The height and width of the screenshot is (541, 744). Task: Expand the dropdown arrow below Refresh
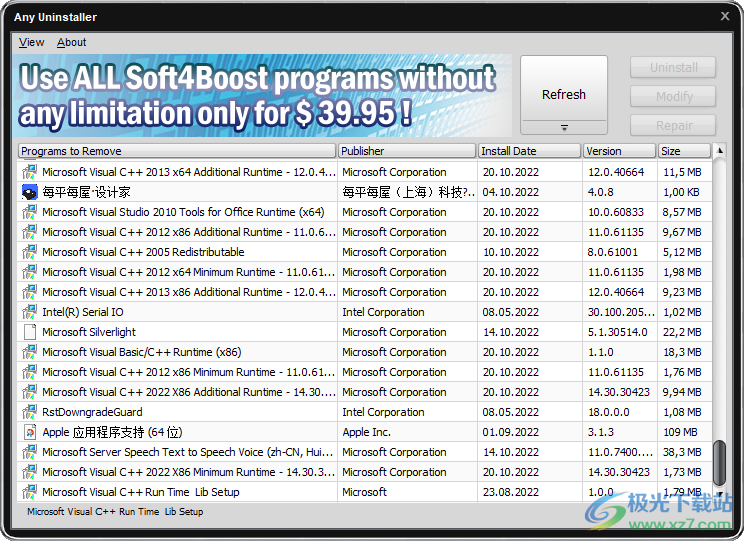point(564,128)
